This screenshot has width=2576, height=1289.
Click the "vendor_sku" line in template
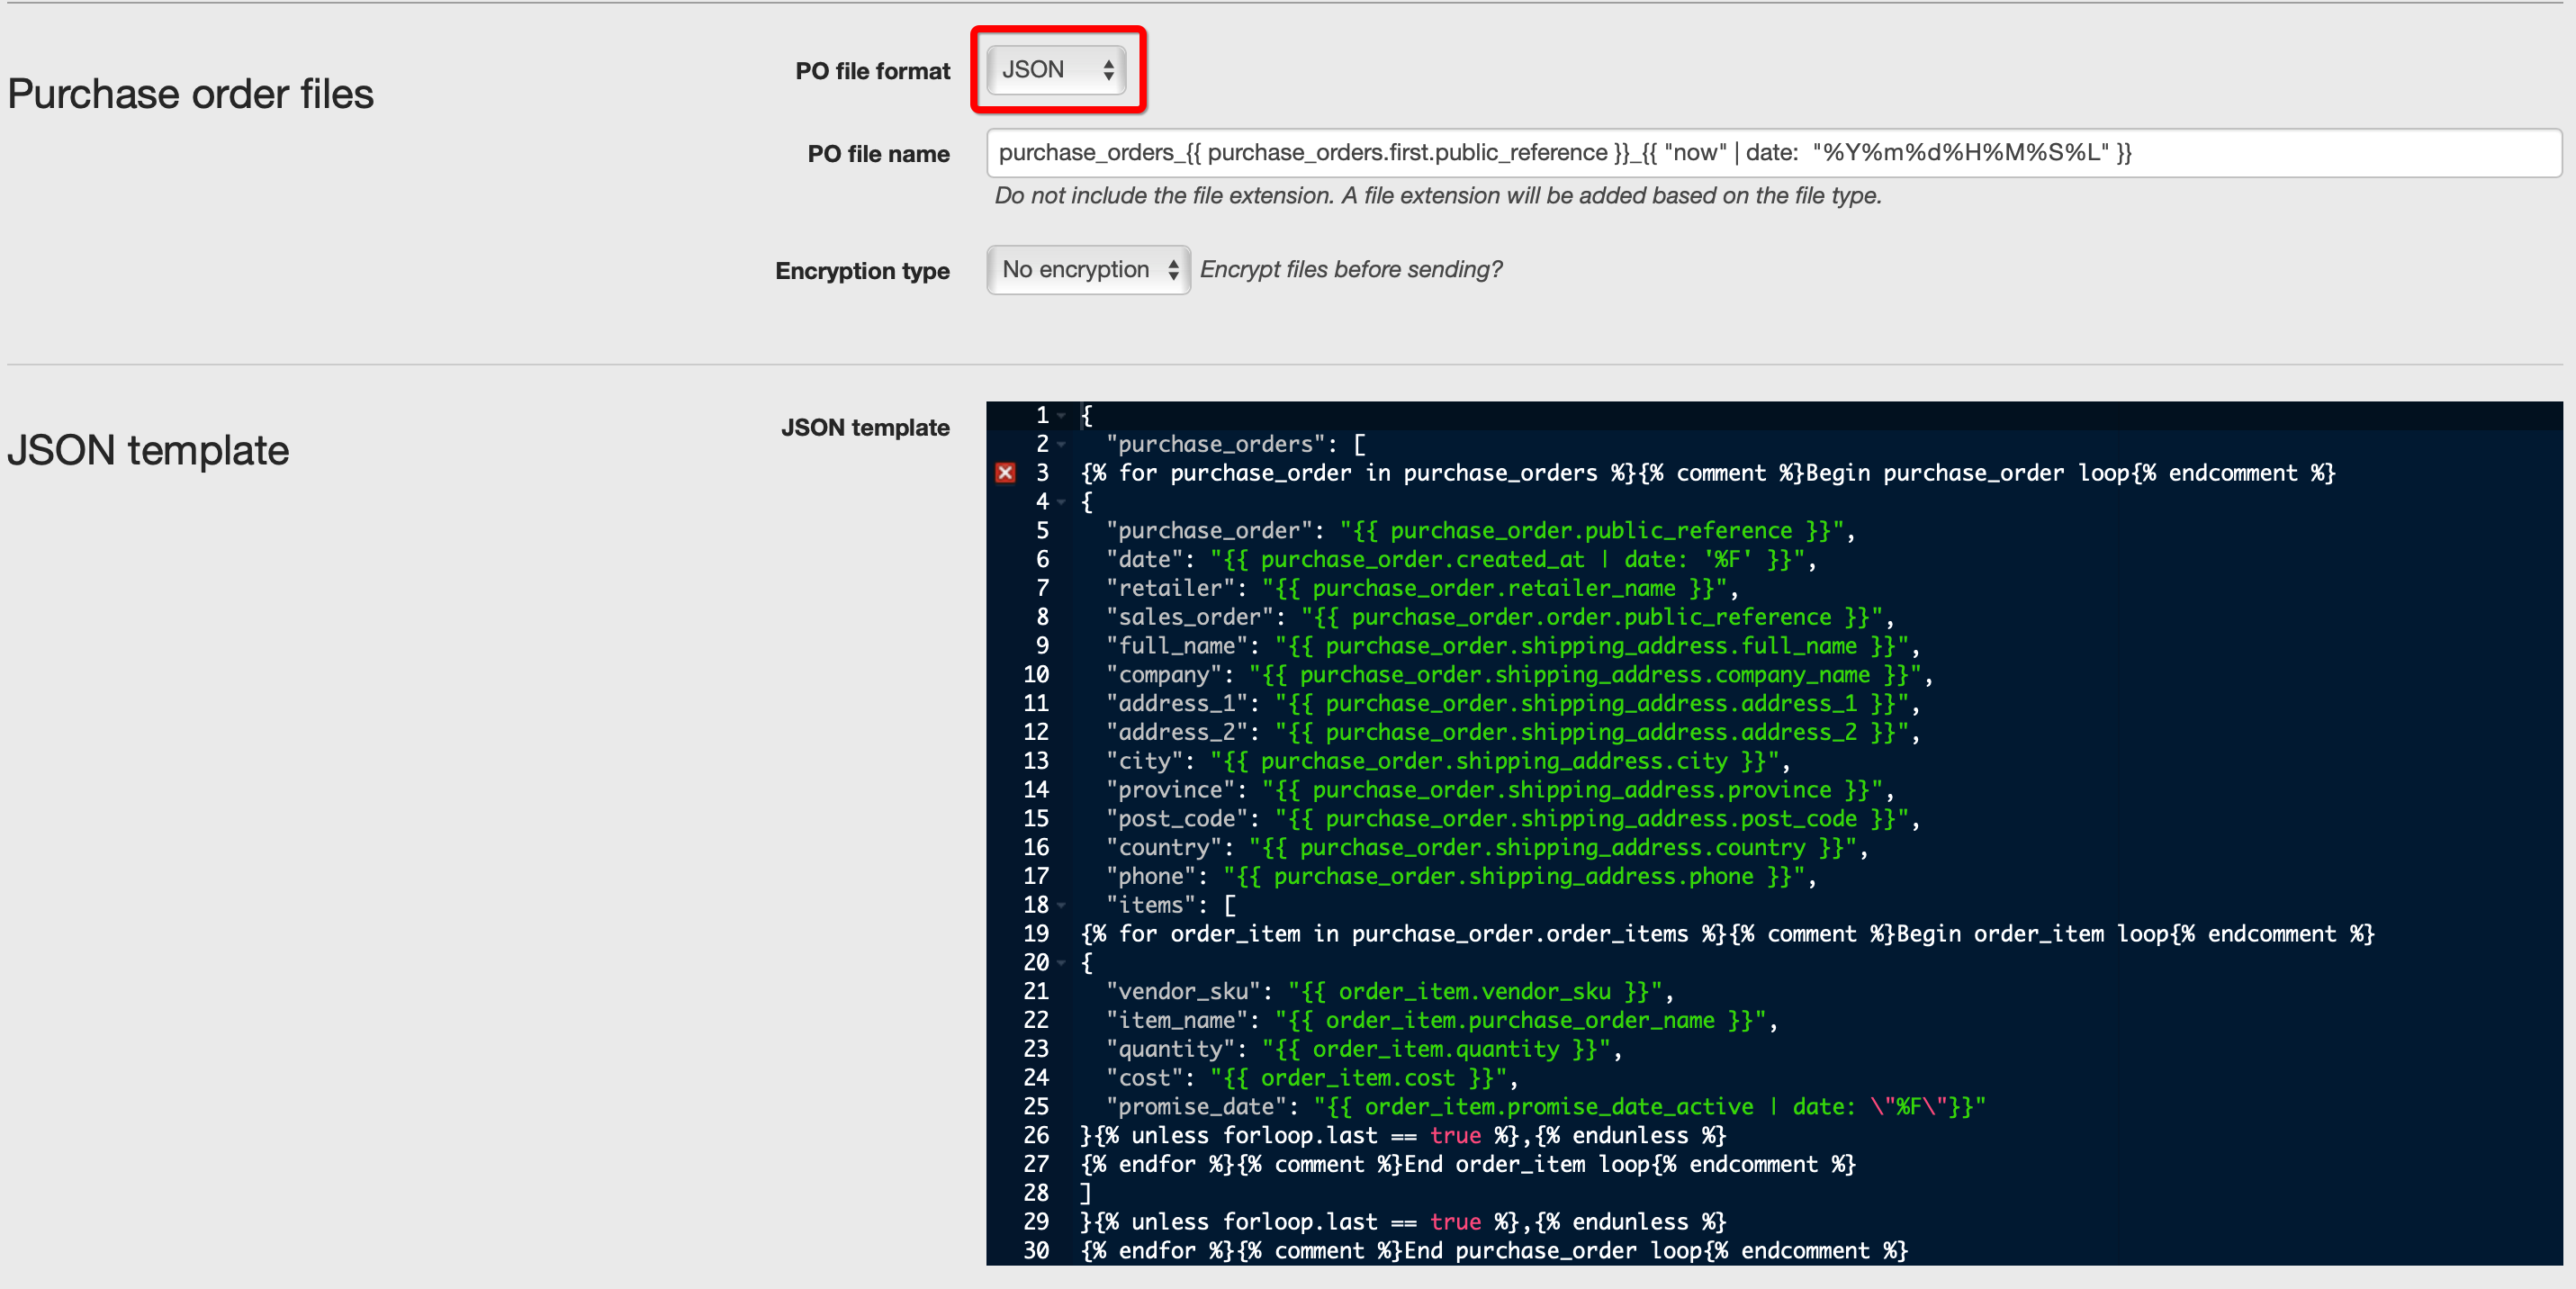click(1389, 992)
